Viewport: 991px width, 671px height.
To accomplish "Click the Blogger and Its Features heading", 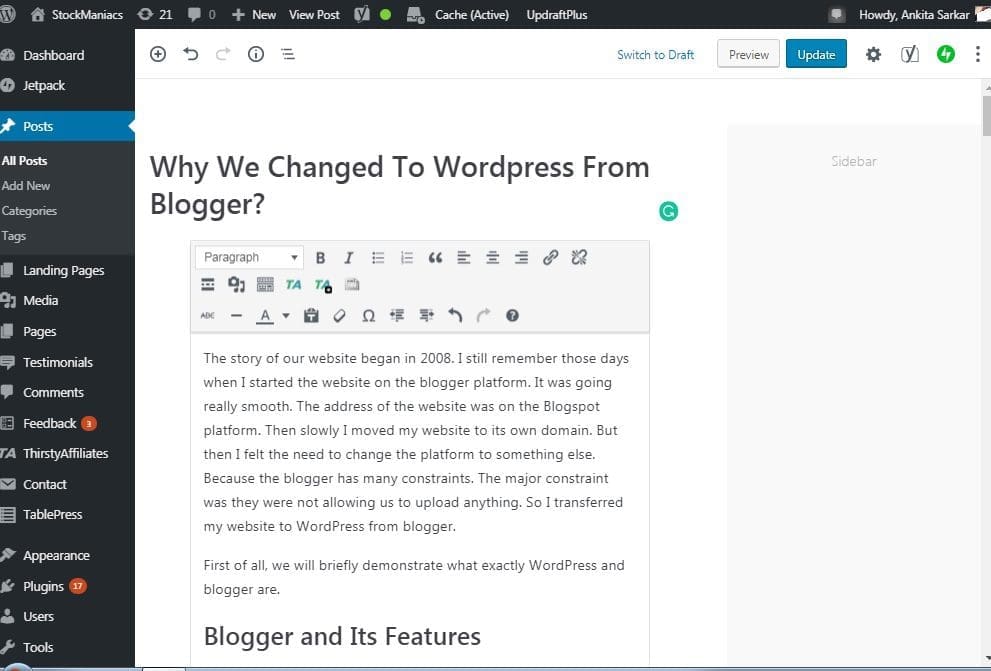I will pyautogui.click(x=342, y=636).
